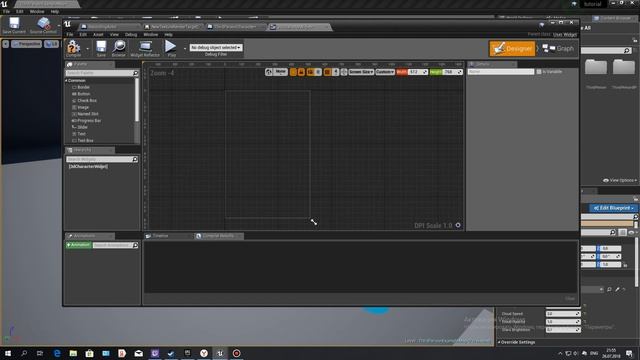Viewport: 640px width, 360px height.
Task: Click the Source Control icon in main editor
Action: coord(44,25)
